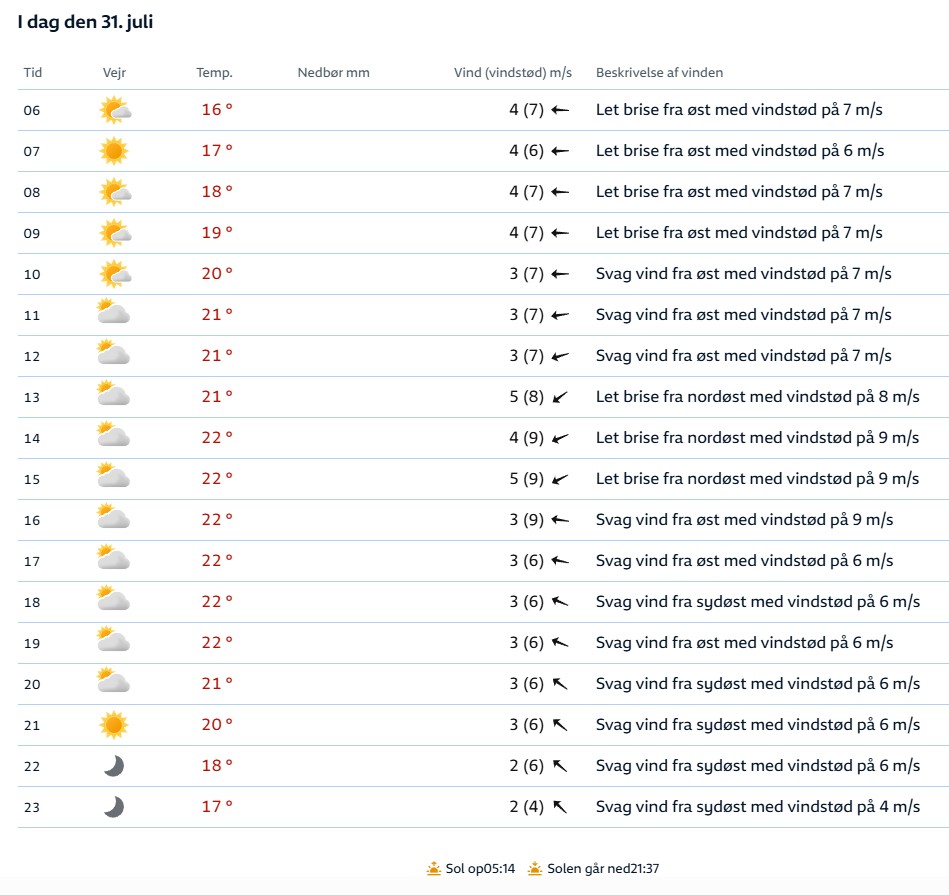Click the wind arrow in the 13 row
The width and height of the screenshot is (949, 895).
[560, 397]
